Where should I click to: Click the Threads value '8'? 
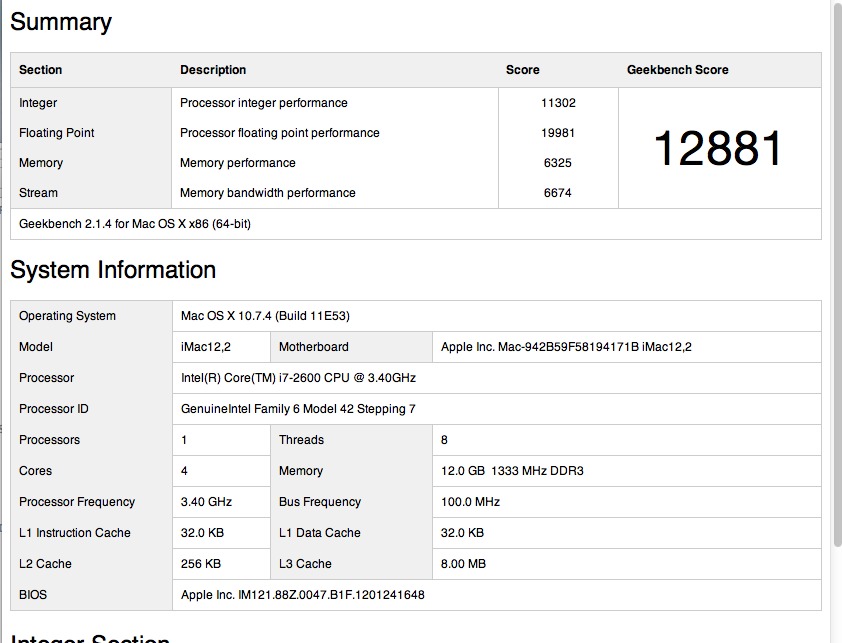tap(444, 440)
